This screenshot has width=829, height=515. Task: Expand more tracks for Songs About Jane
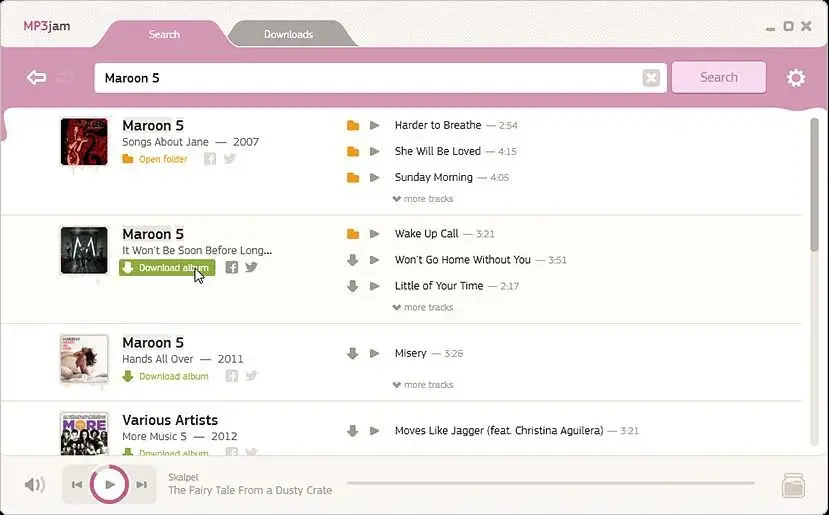click(x=423, y=199)
